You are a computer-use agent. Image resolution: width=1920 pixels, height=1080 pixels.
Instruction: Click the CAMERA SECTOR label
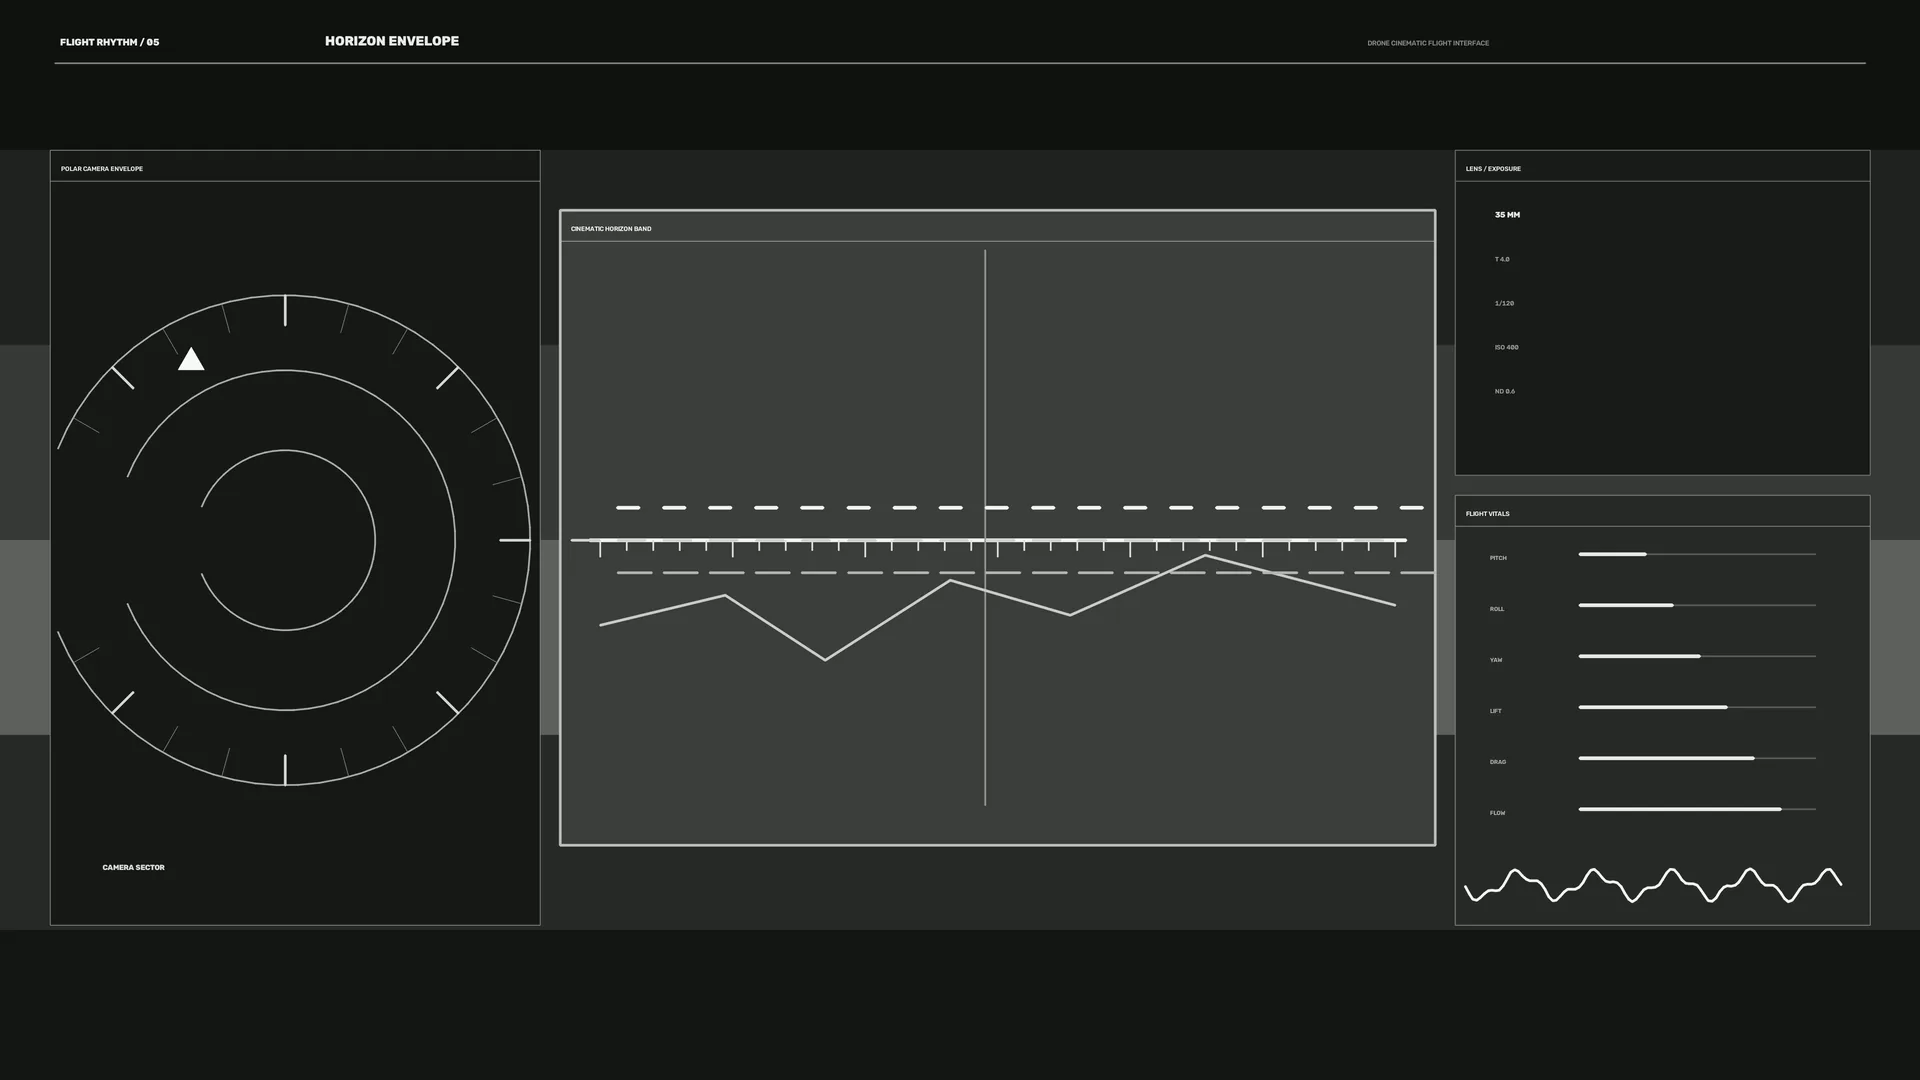133,867
